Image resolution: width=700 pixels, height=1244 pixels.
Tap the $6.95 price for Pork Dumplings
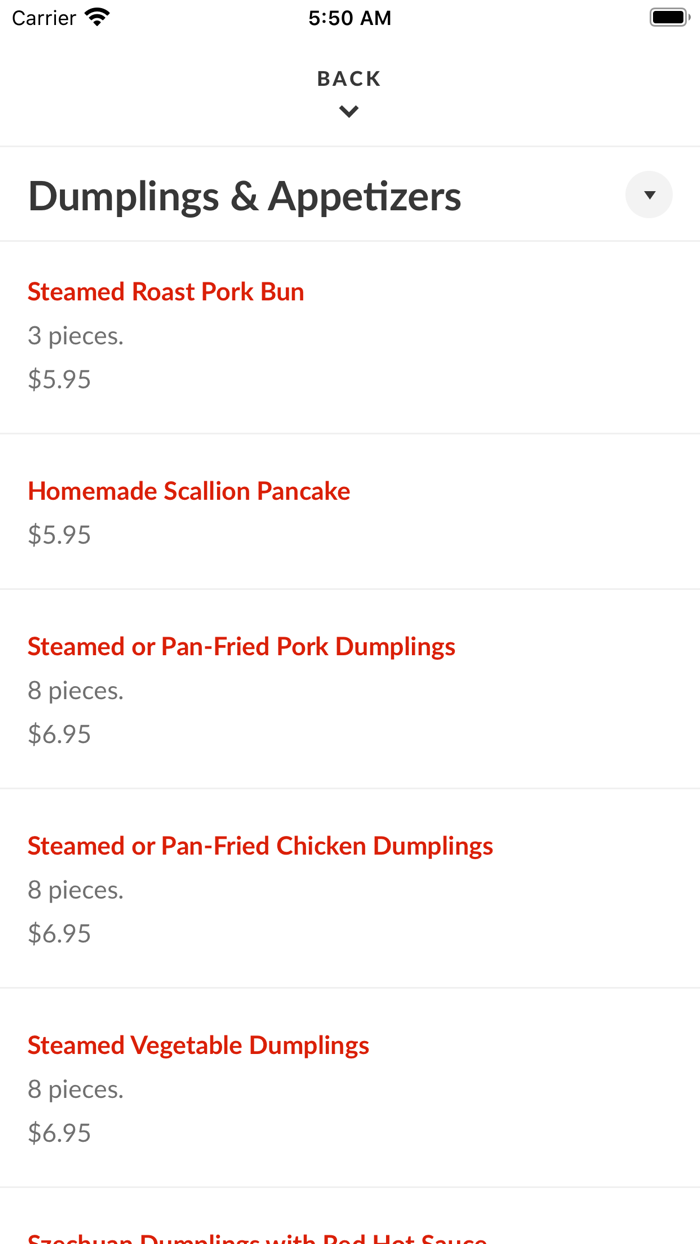pos(59,733)
